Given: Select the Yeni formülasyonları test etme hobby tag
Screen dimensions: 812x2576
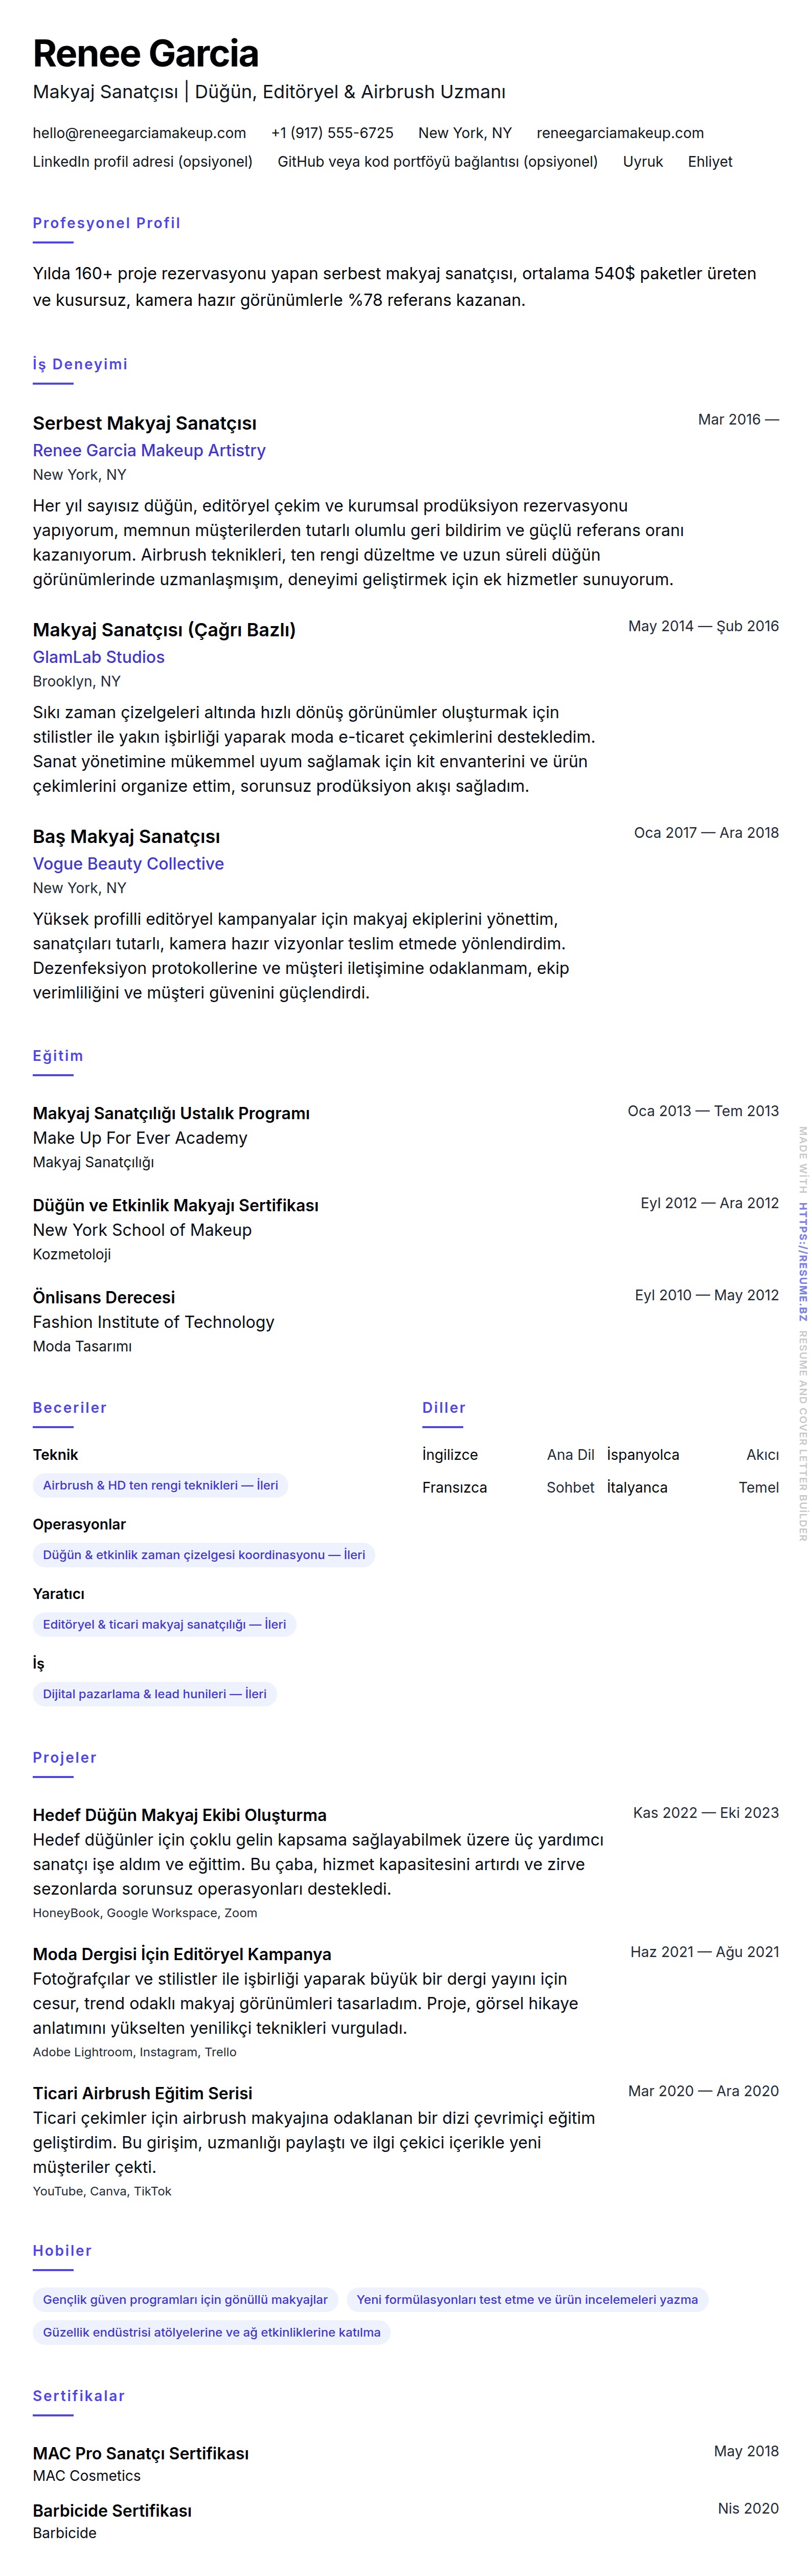Looking at the screenshot, I should (x=527, y=2299).
